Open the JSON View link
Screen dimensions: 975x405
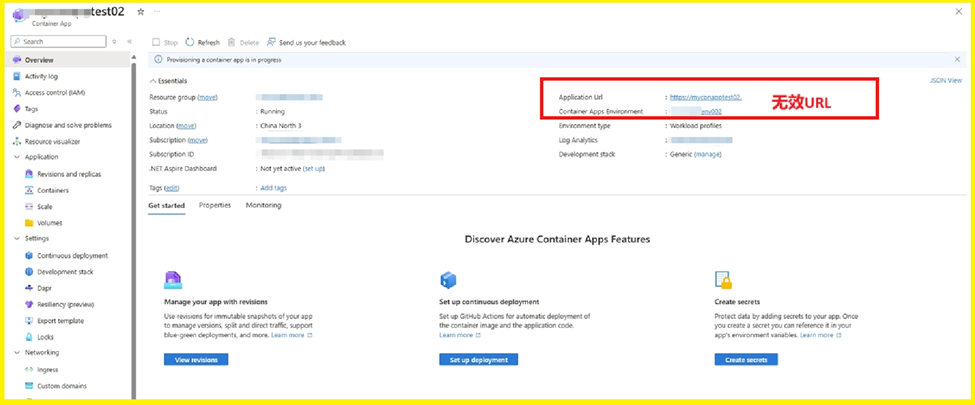[945, 80]
